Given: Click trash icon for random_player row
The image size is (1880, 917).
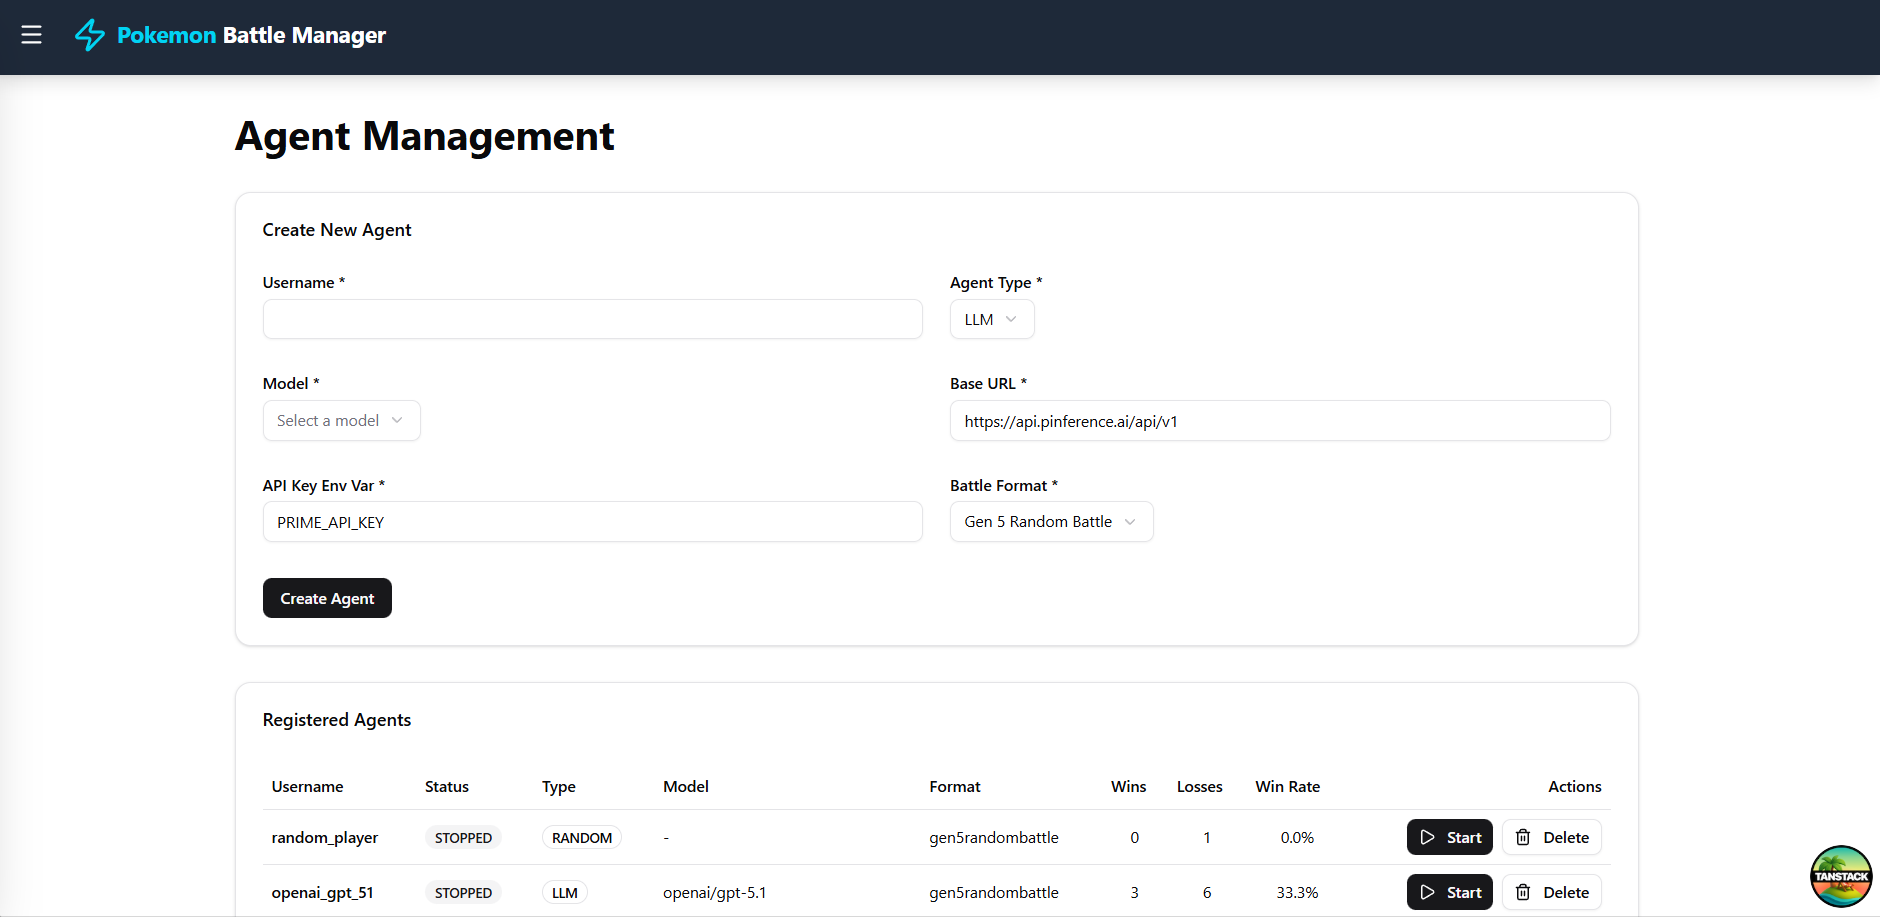Looking at the screenshot, I should [1523, 837].
